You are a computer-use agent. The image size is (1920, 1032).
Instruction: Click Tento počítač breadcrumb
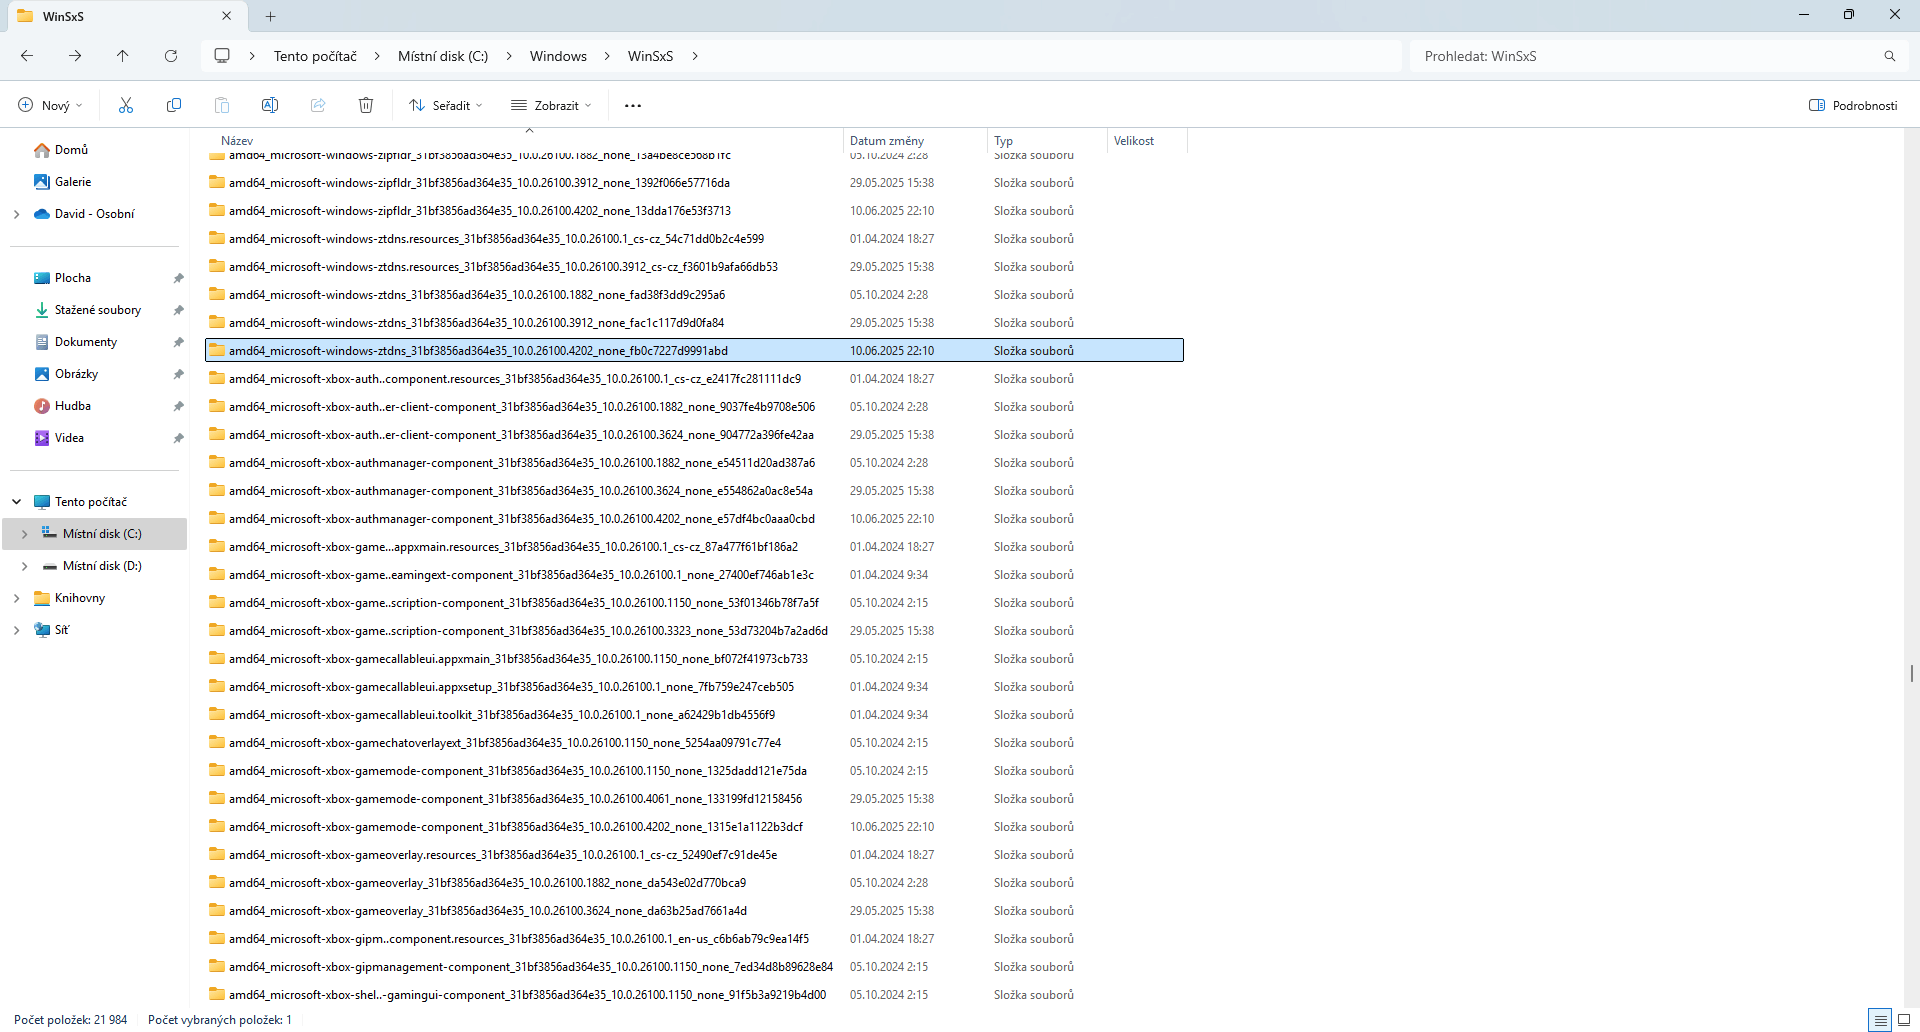315,56
